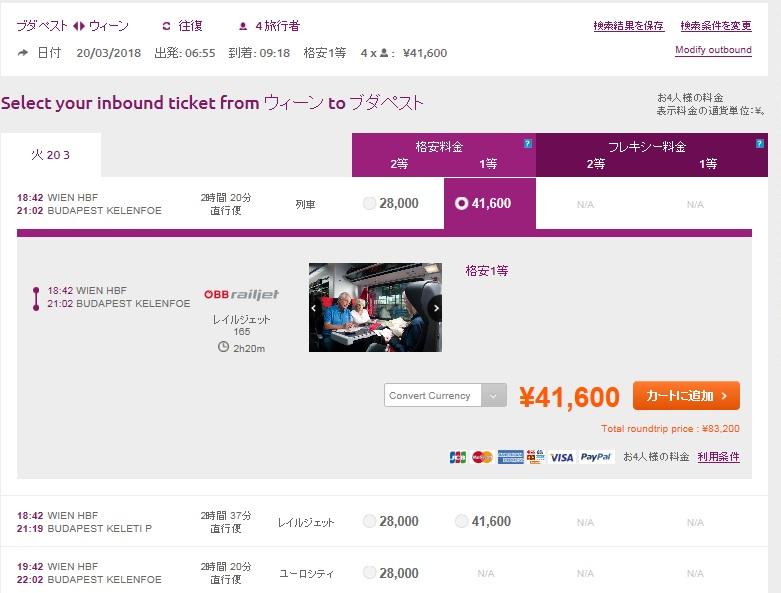Click the PayPal payment icon
781x593 pixels.
[596, 457]
